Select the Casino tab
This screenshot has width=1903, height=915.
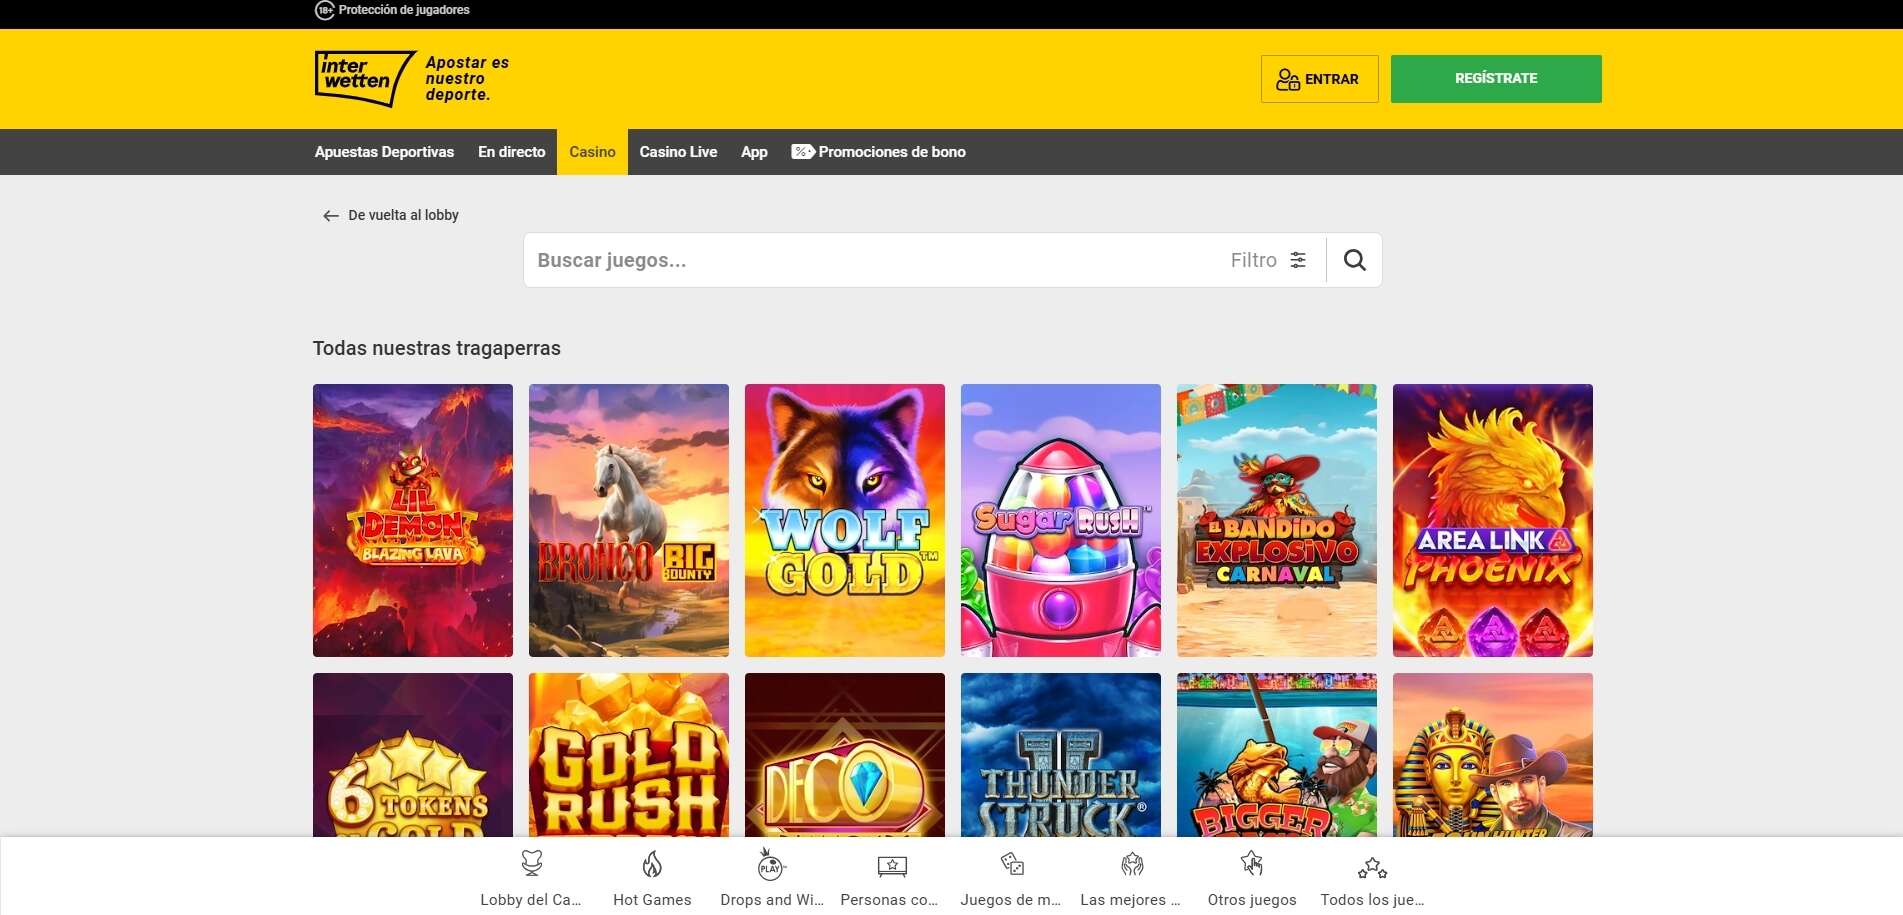tap(592, 152)
